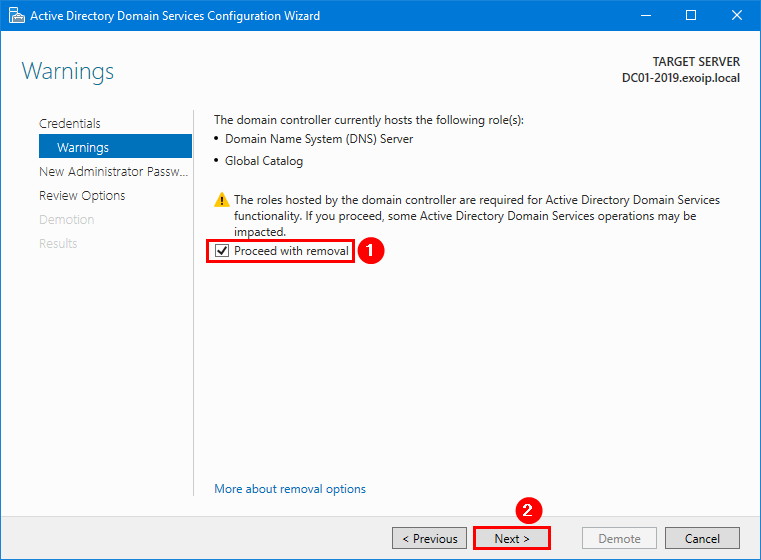Click the yellow warning triangle icon
The image size is (761, 560).
[x=222, y=201]
